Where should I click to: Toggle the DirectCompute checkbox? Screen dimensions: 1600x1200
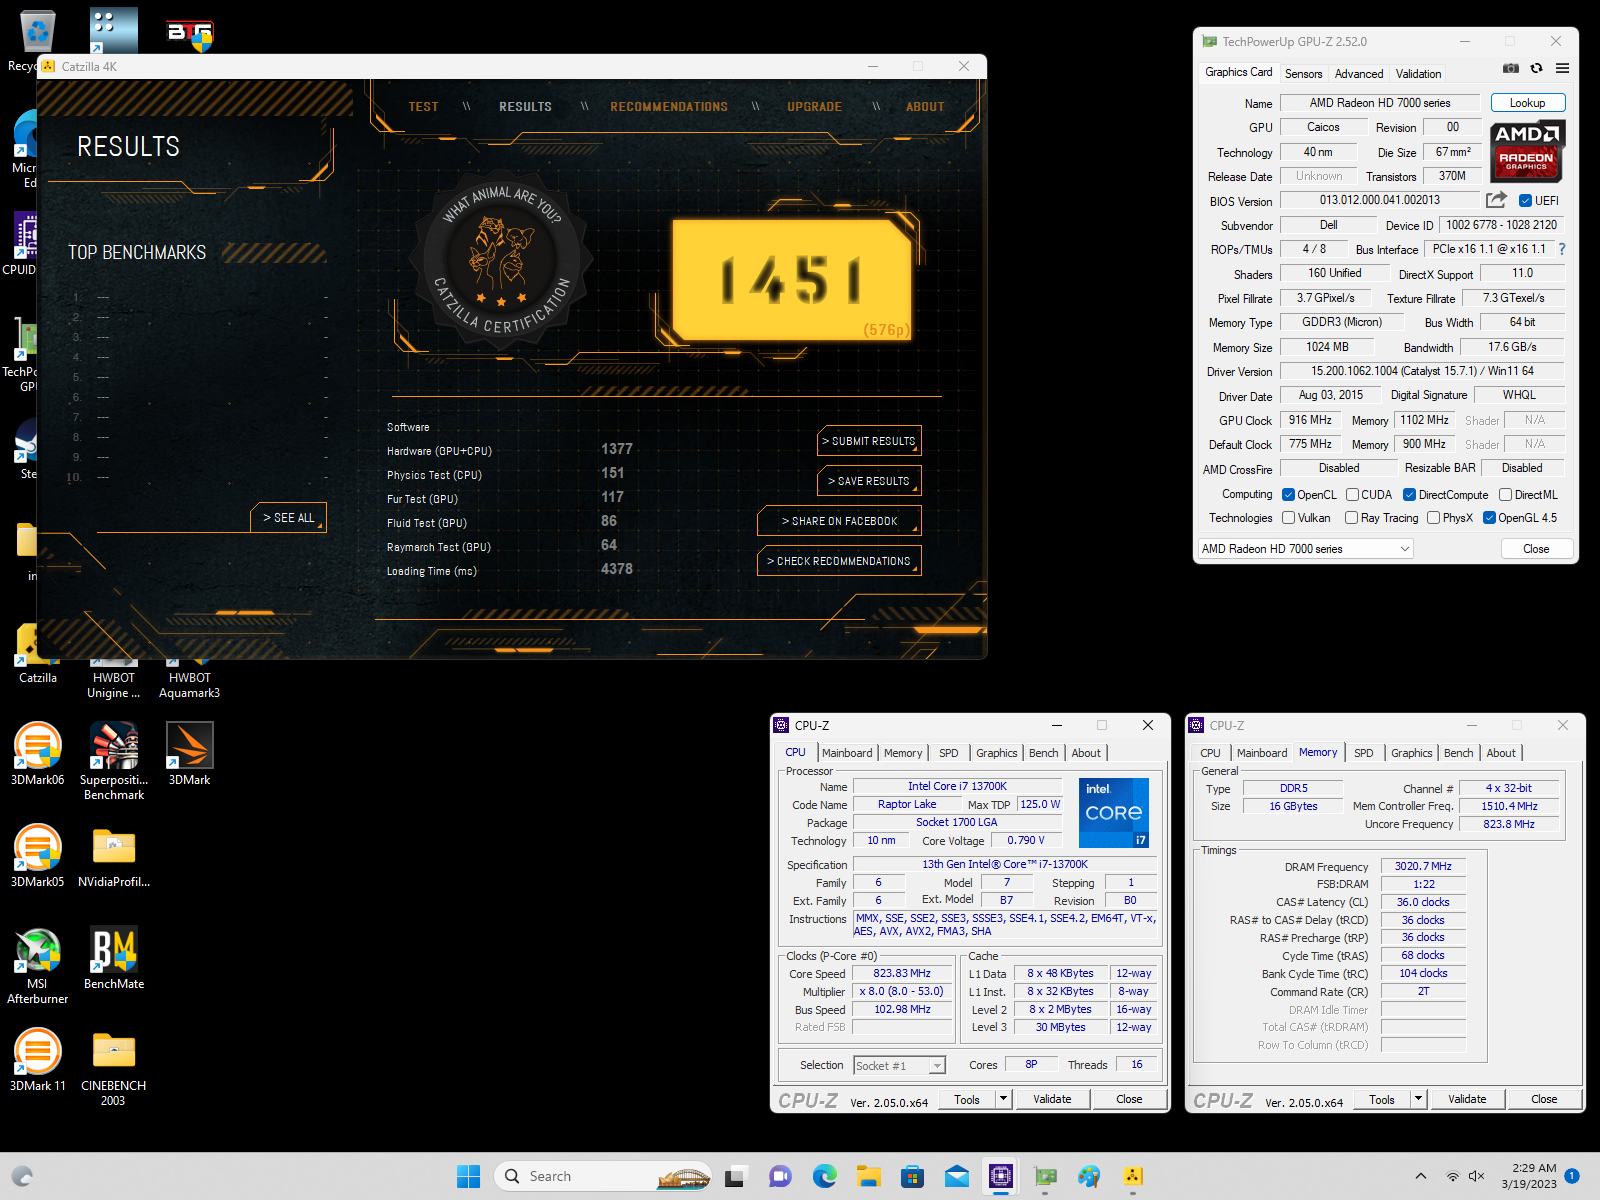[x=1409, y=495]
